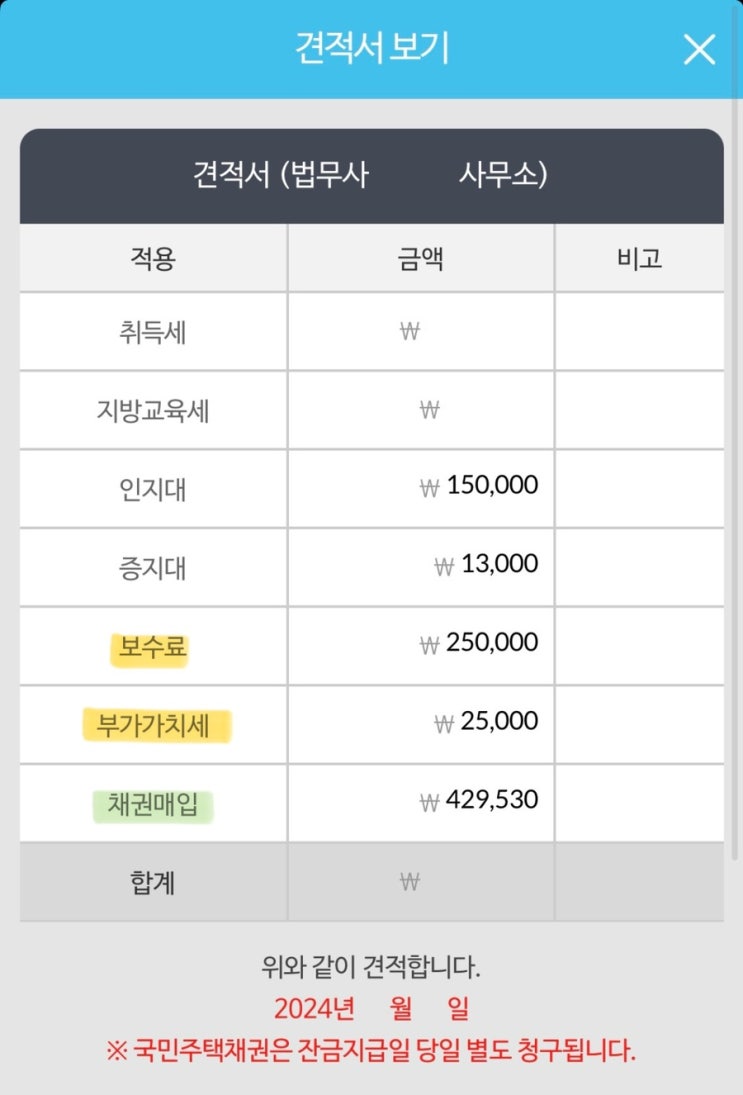Click the 인지대 row label
The width and height of the screenshot is (743, 1095).
tap(152, 490)
